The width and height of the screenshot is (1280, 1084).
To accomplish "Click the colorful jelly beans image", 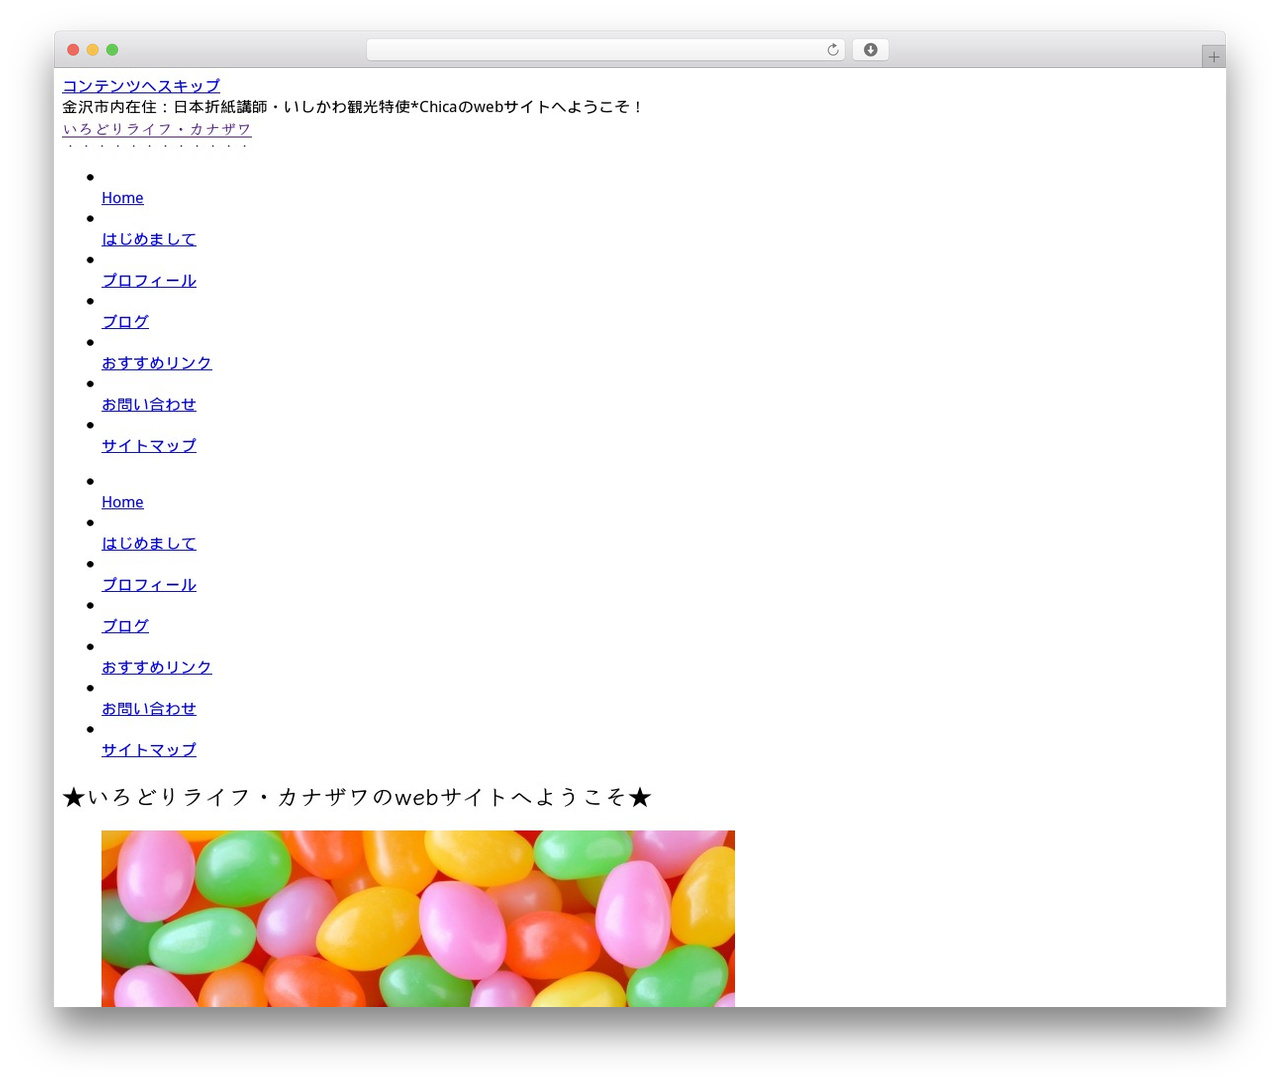I will click(418, 918).
